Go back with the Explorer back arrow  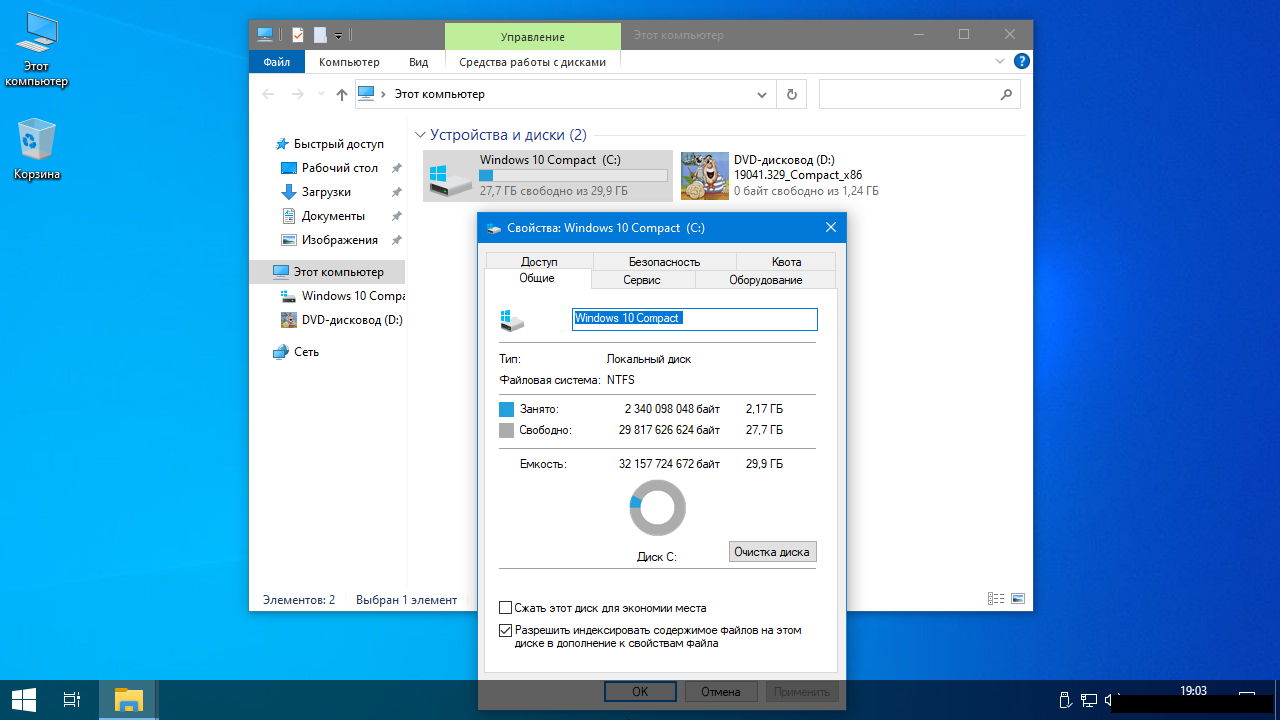[x=268, y=94]
